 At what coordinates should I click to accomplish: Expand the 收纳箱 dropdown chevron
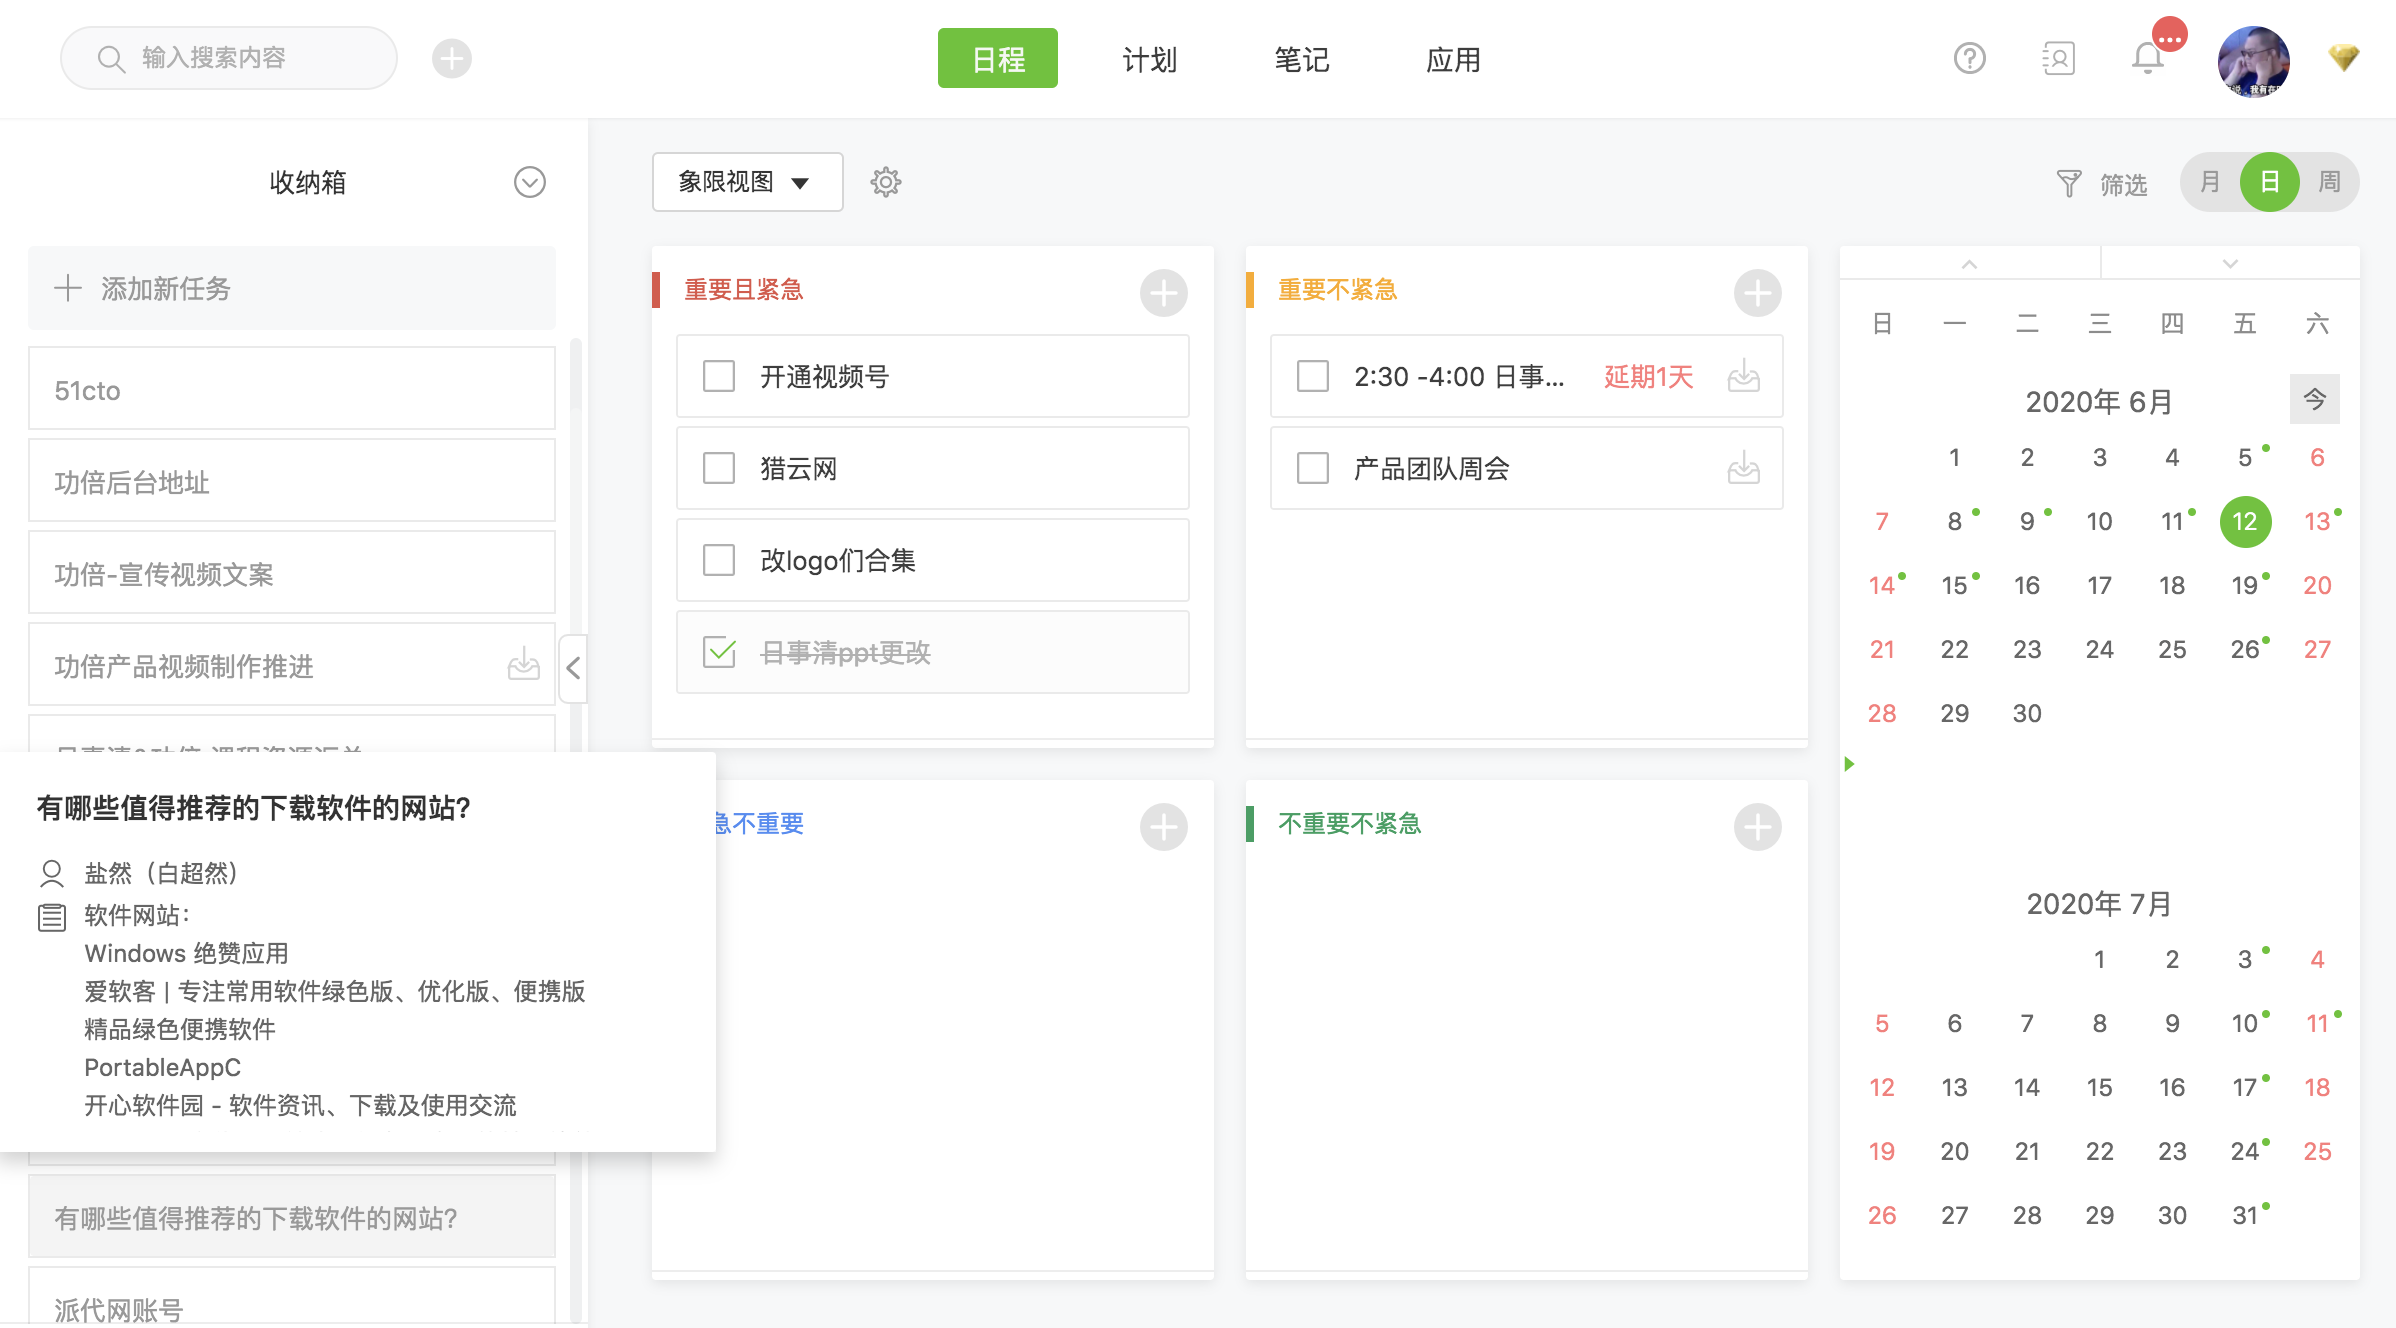click(x=529, y=182)
